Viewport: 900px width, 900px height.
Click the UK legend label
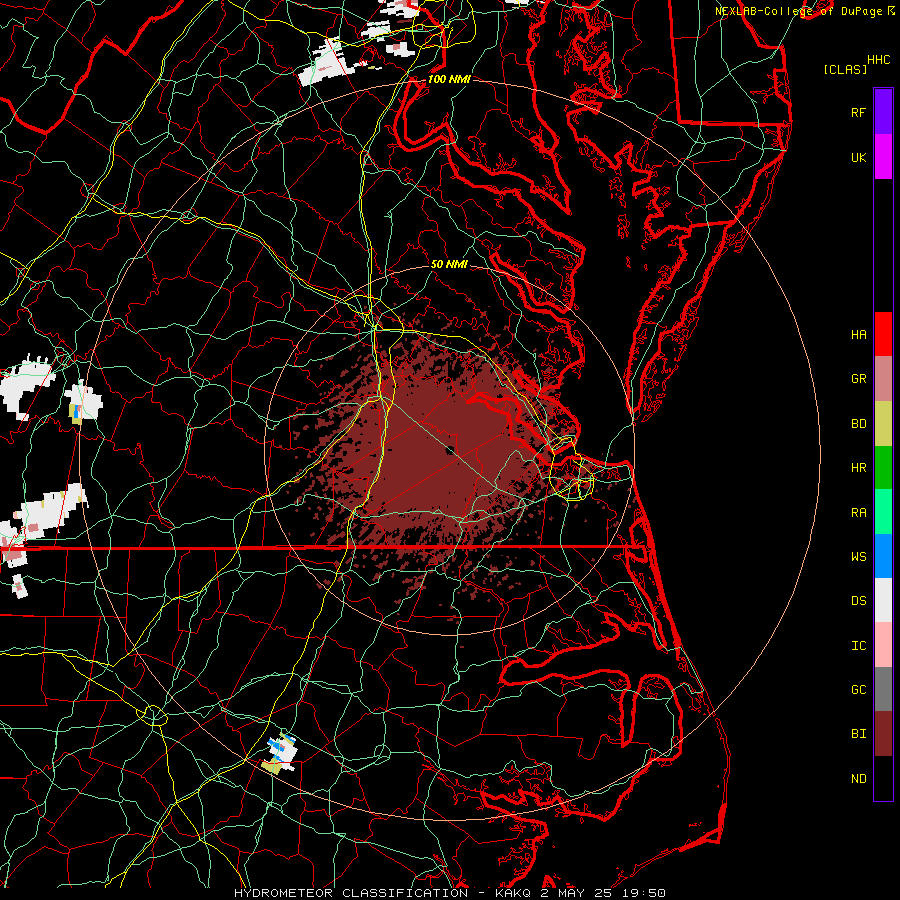pyautogui.click(x=858, y=157)
